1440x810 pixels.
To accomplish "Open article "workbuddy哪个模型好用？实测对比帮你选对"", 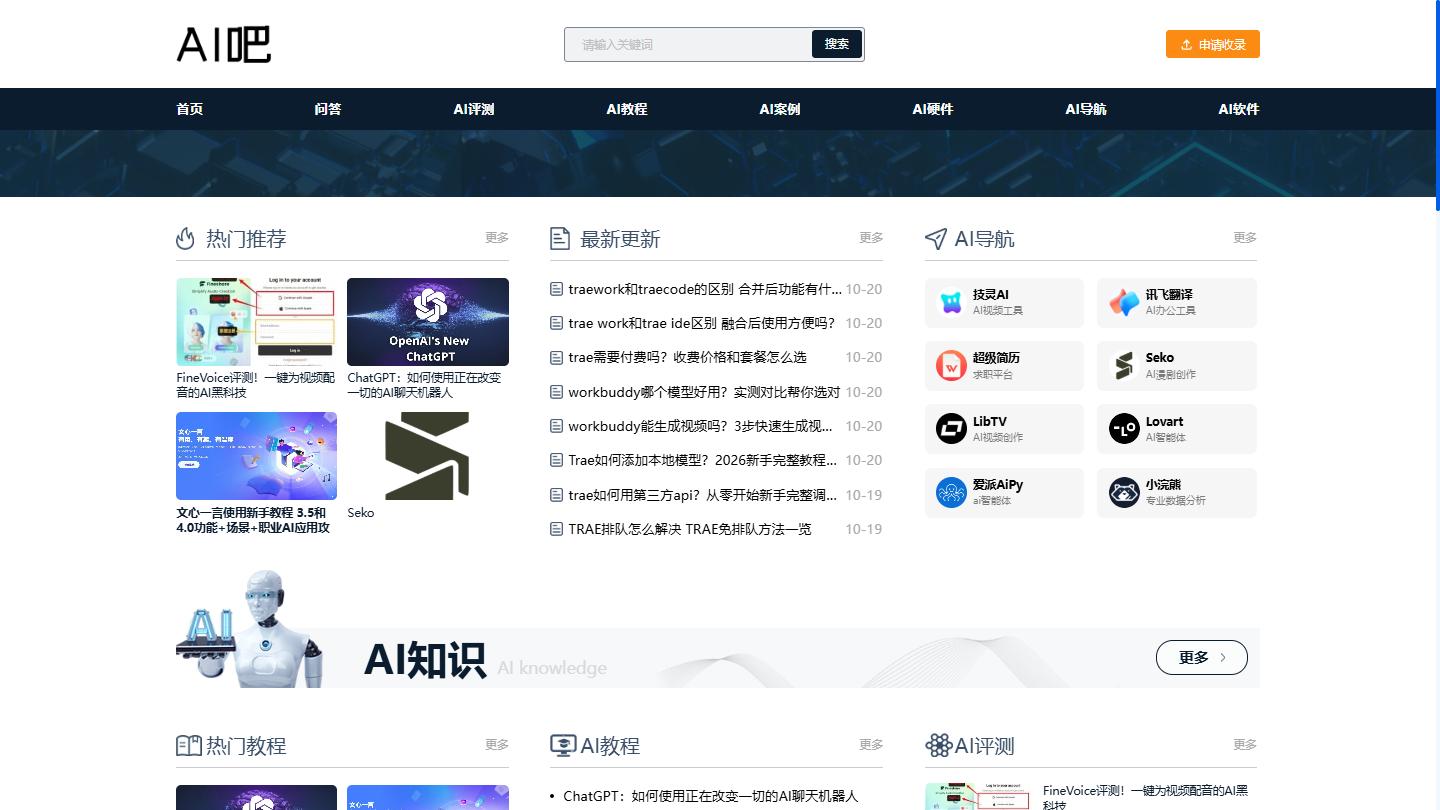I will [704, 392].
